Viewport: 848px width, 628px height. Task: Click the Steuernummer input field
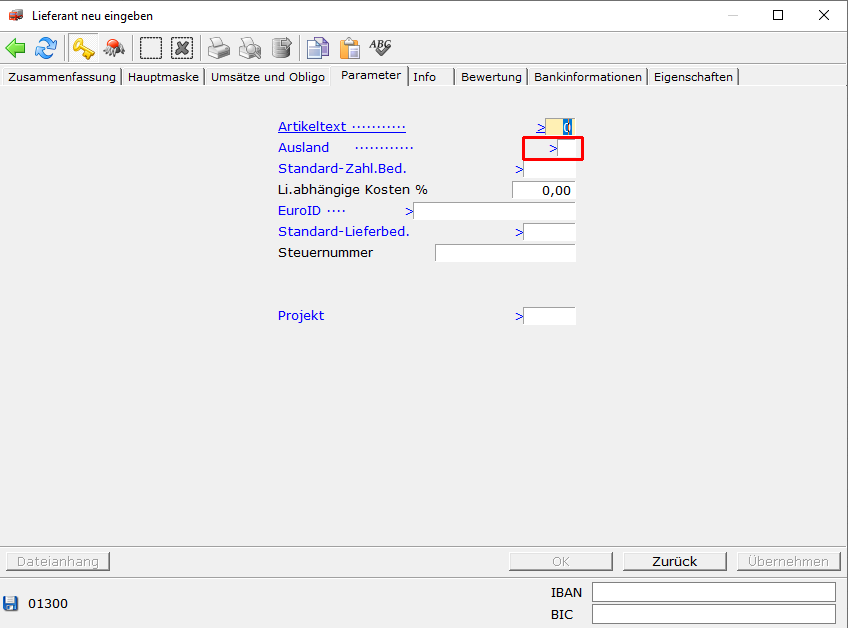(x=505, y=253)
